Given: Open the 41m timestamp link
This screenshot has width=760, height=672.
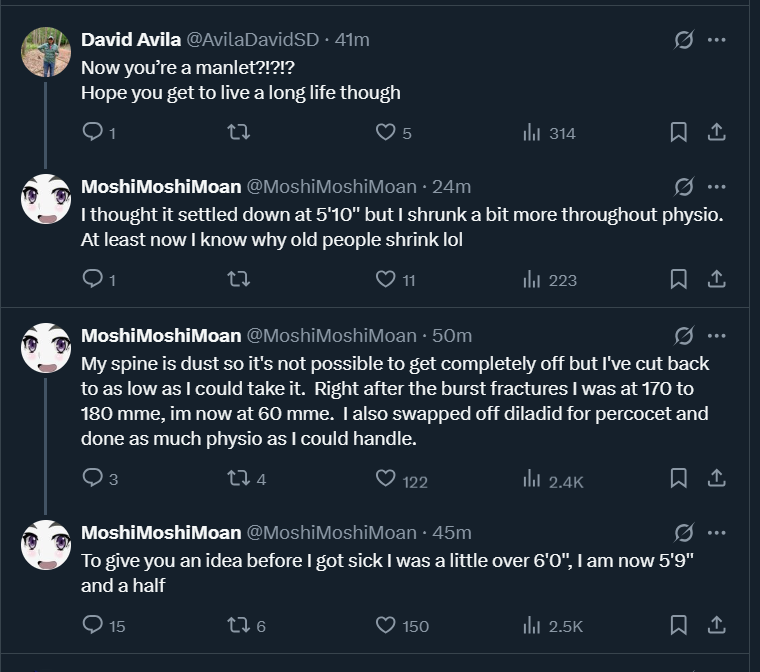Looking at the screenshot, I should tap(352, 40).
